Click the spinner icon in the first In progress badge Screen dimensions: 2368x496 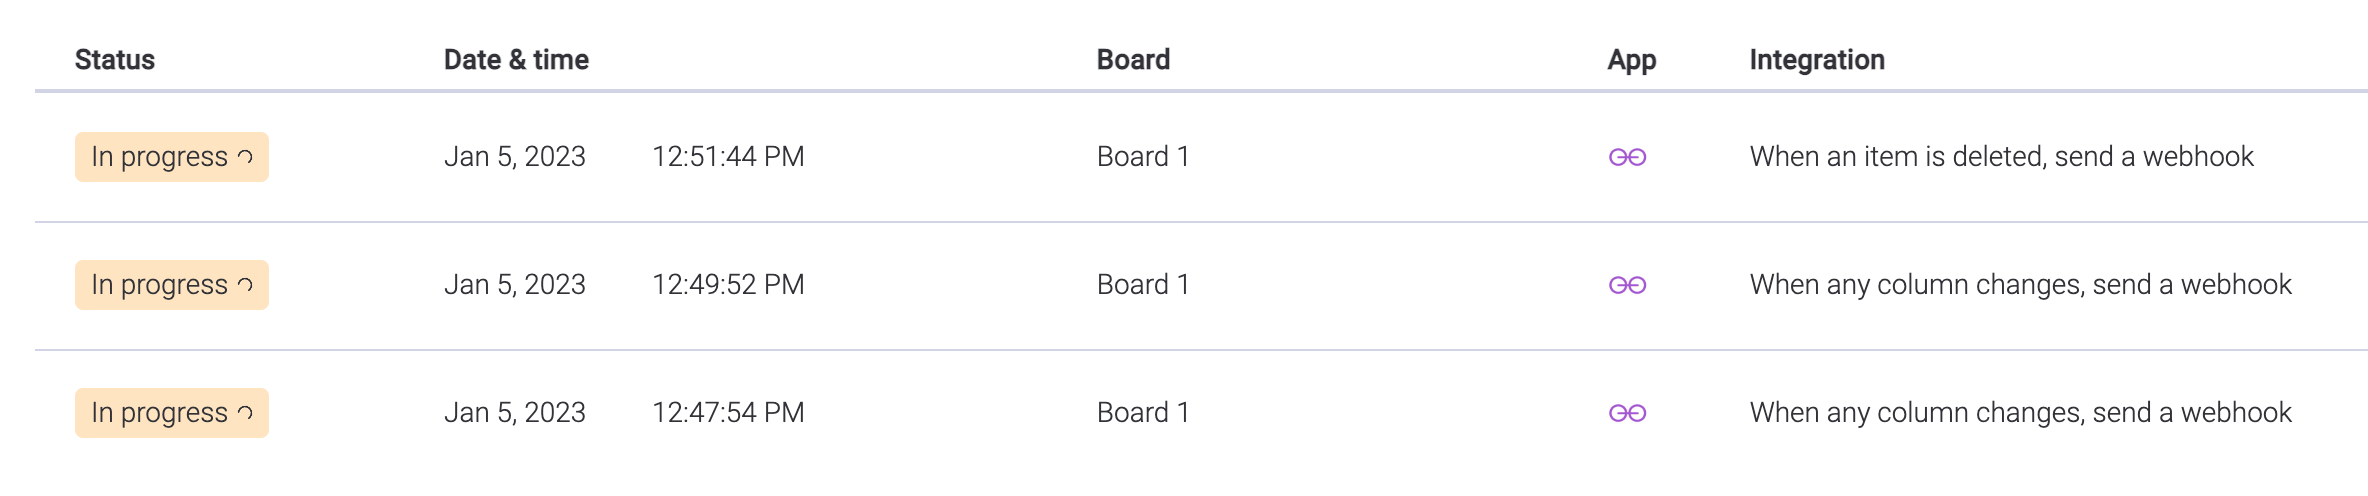point(245,157)
